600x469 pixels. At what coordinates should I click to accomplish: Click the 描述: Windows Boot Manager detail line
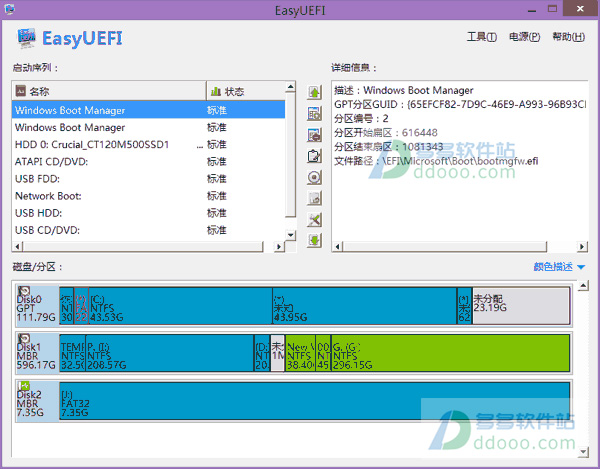403,90
